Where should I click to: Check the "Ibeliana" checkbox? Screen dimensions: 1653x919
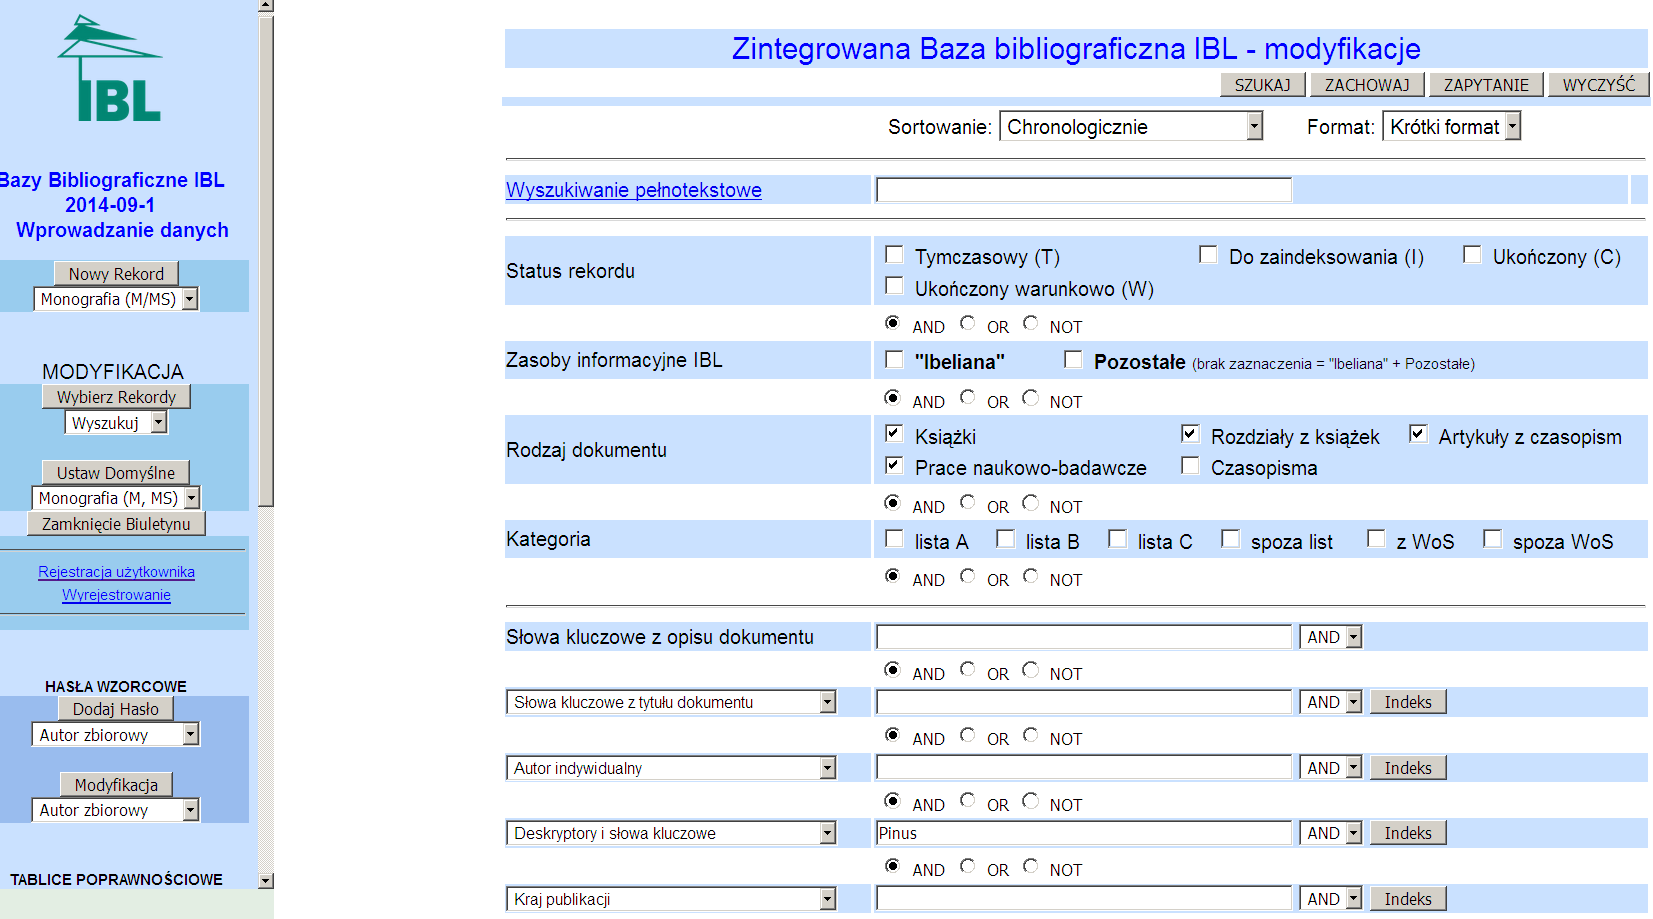click(x=894, y=359)
